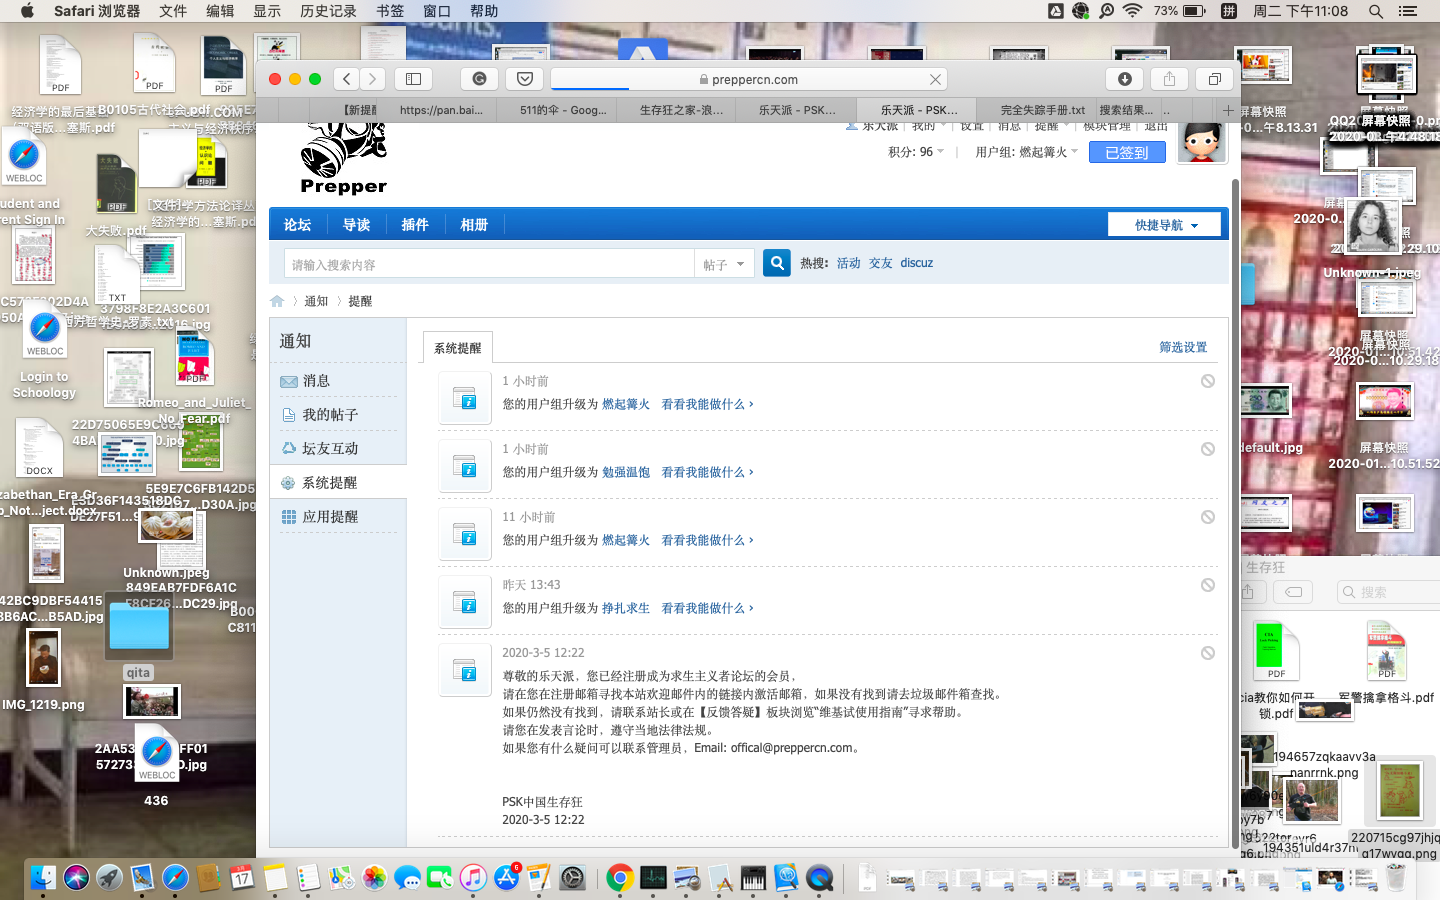Select the 系统提醒 tab in the content area
This screenshot has width=1440, height=900.
pos(457,347)
